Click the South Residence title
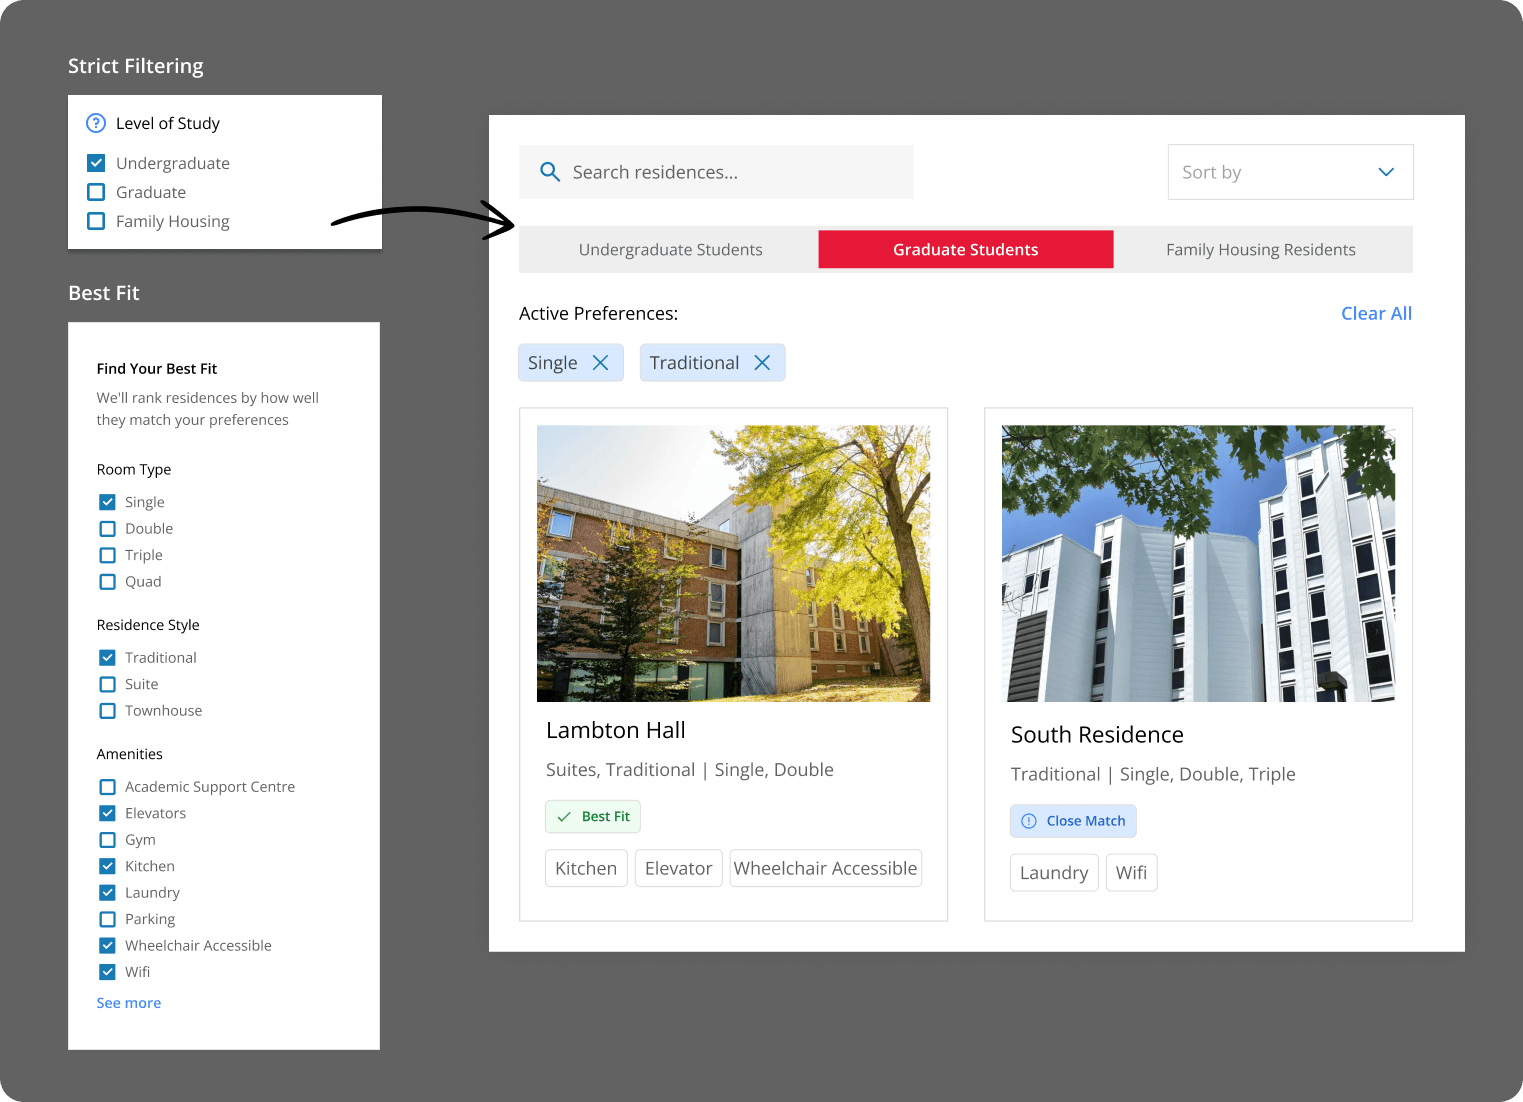Screen dimensions: 1523x1102 1097,735
